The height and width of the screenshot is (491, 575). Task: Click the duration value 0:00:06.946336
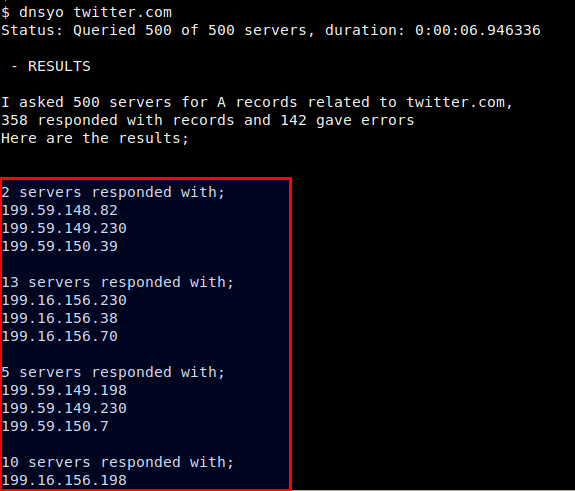pos(478,30)
